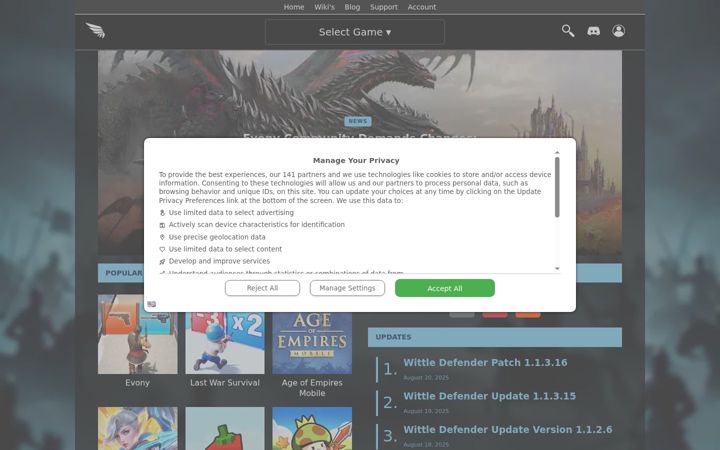Viewport: 720px width, 450px height.
Task: Click the scroll up arrow in dialog
Action: (557, 152)
